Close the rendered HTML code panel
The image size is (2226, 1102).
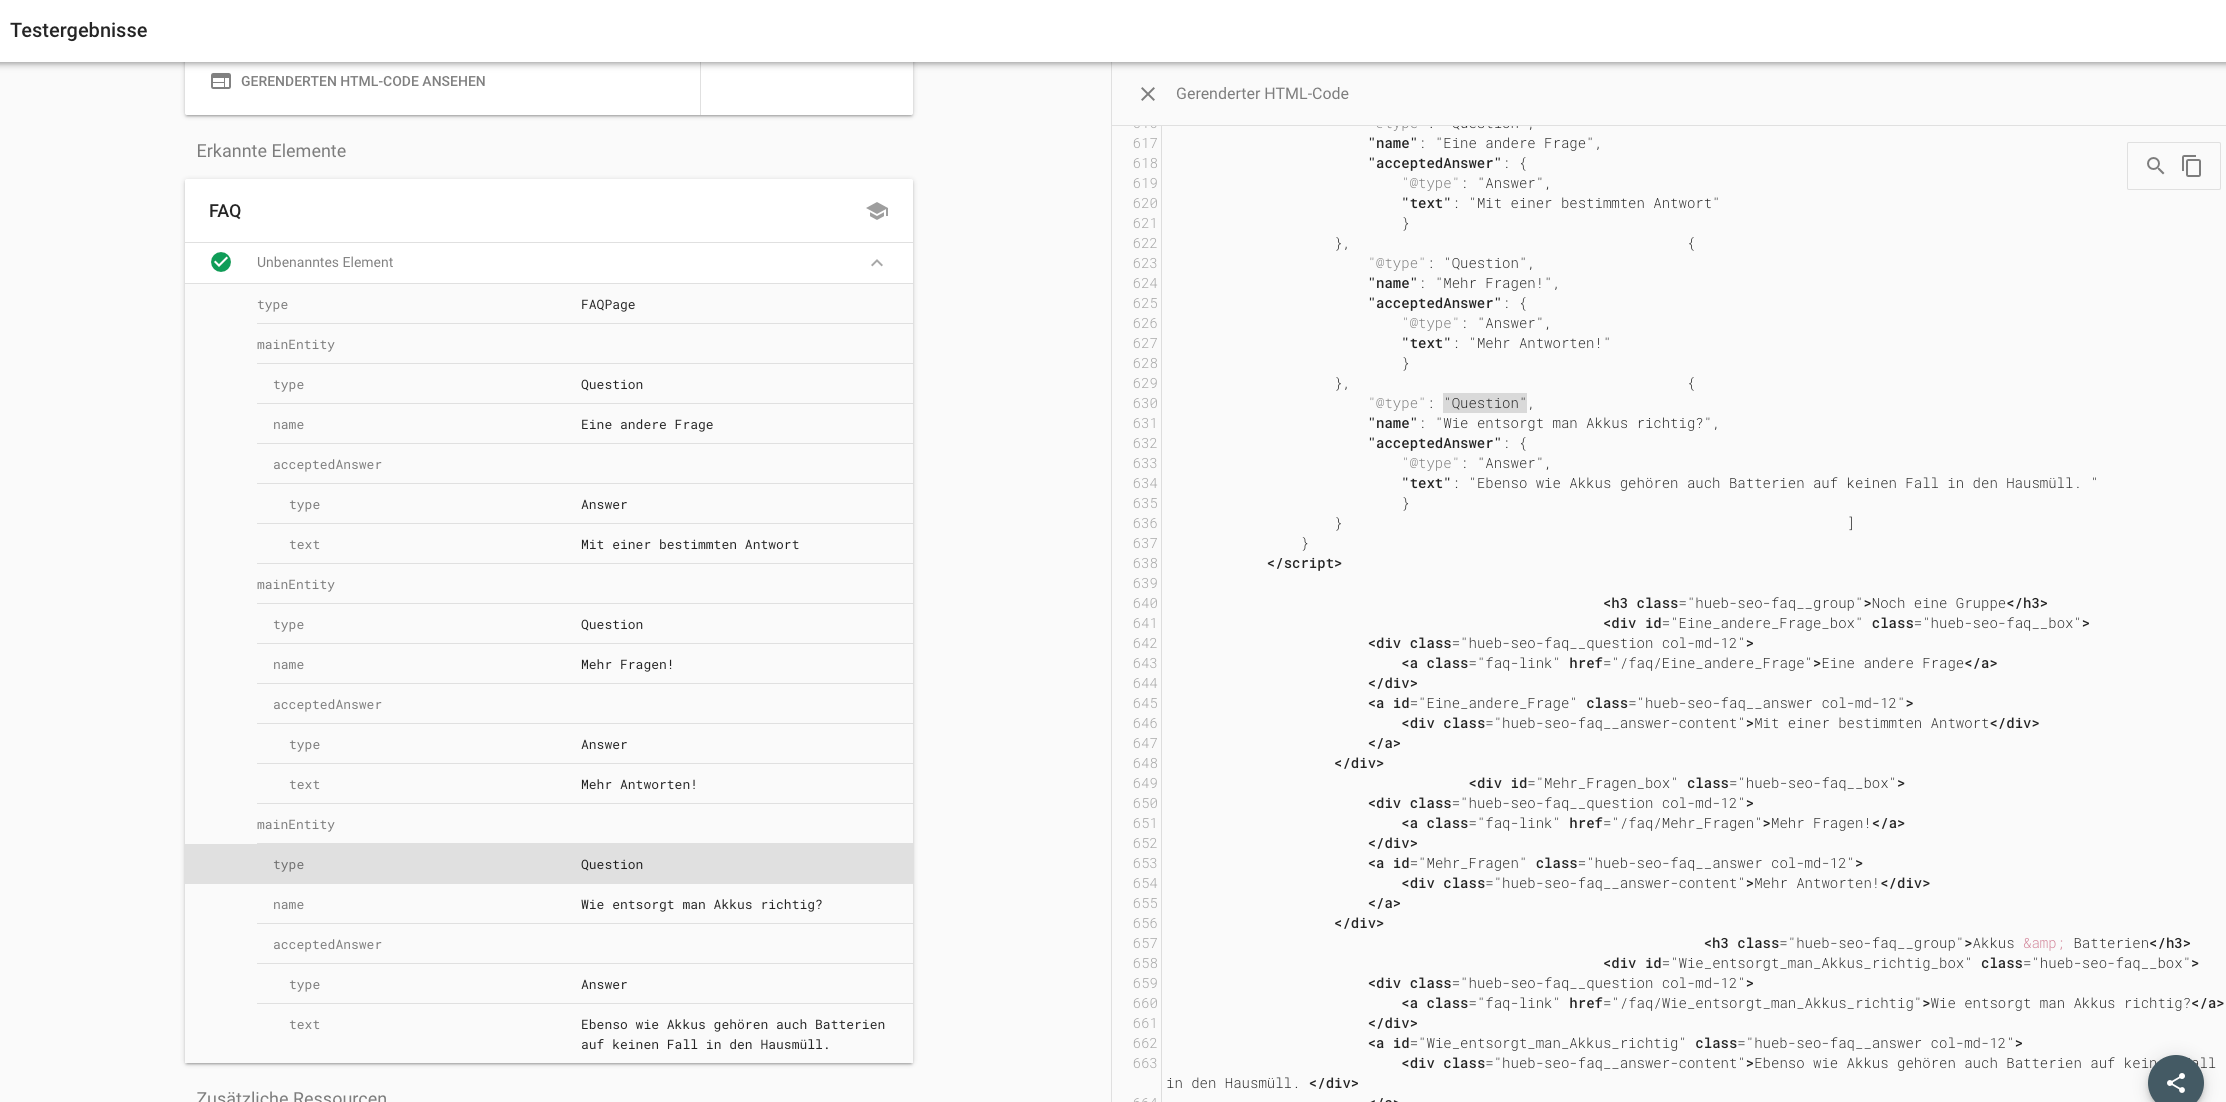[1148, 94]
